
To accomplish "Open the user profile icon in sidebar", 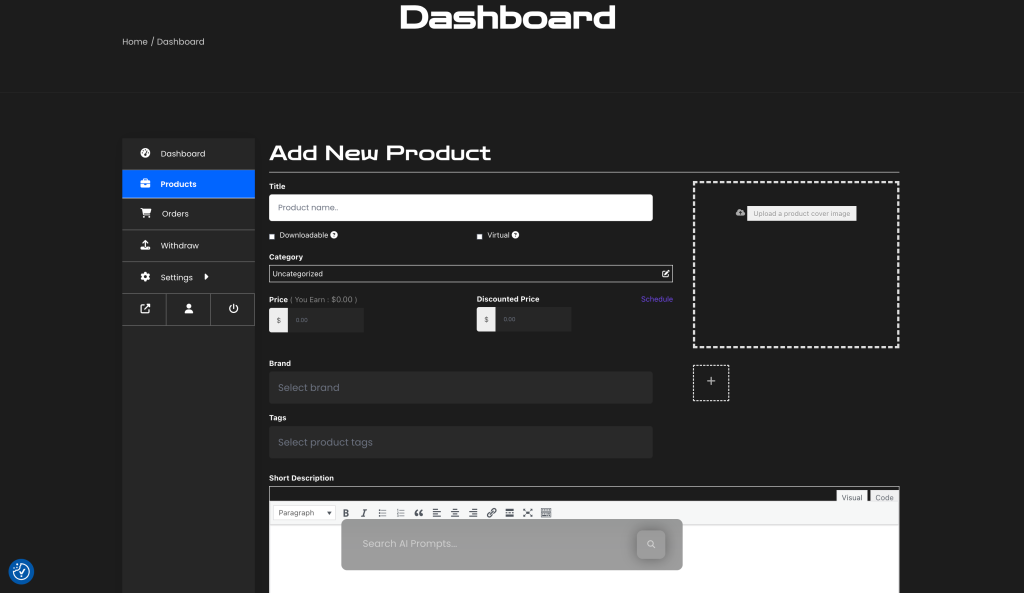I will 189,309.
